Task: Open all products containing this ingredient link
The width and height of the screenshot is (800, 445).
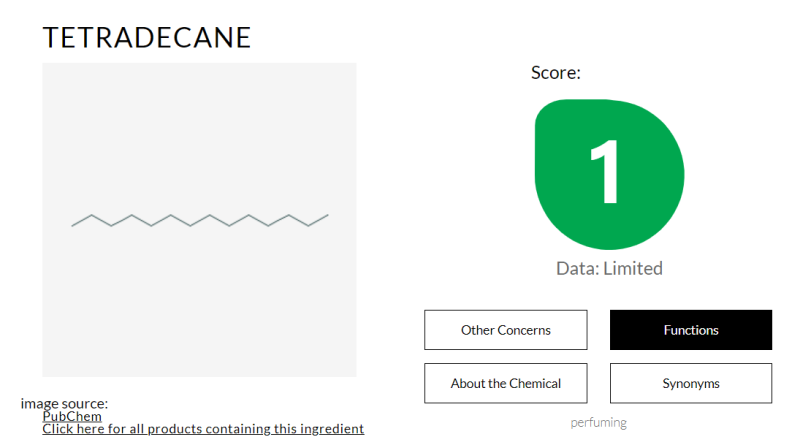Action: tap(203, 429)
